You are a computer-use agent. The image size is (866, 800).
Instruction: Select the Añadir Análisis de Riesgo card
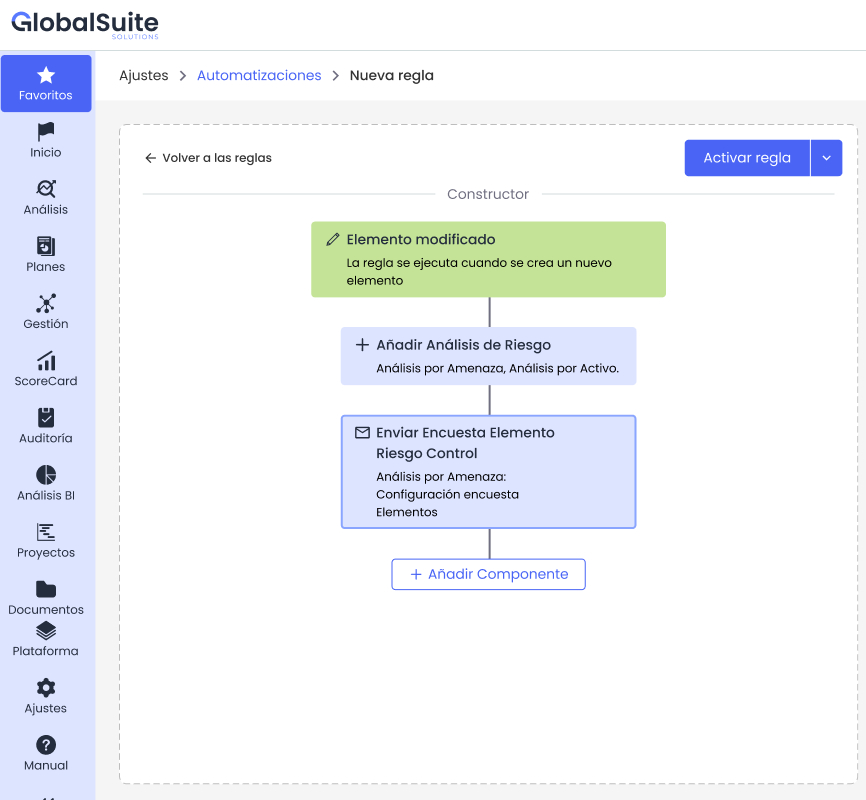pyautogui.click(x=488, y=356)
